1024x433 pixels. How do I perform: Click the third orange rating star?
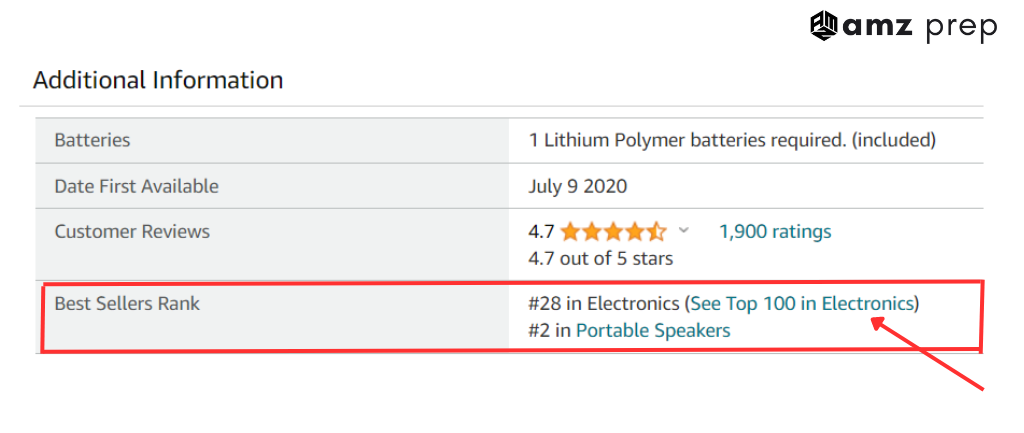click(x=613, y=232)
